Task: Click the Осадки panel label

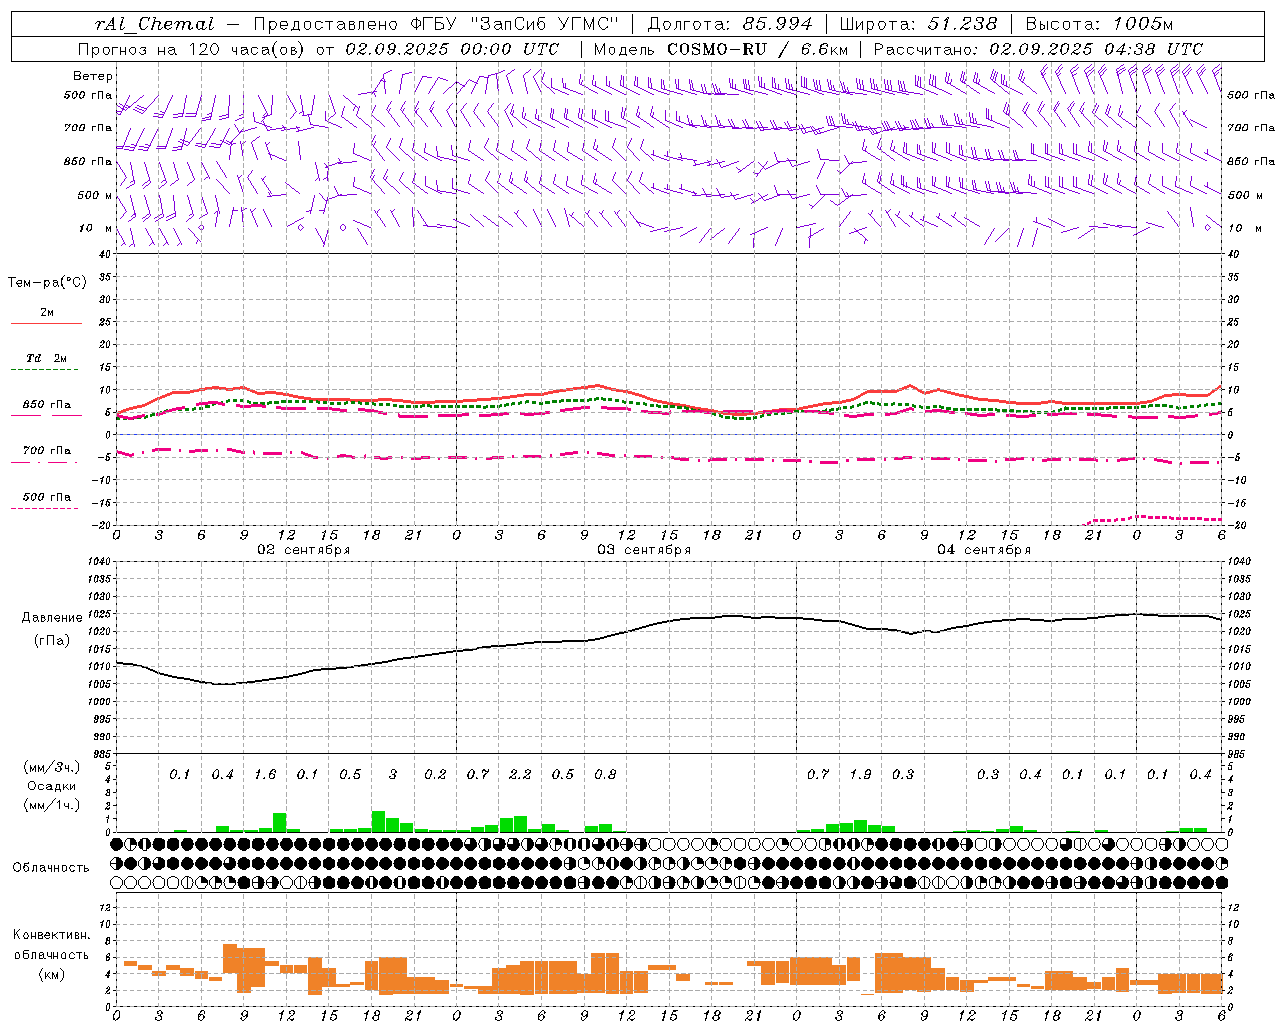Action: (52, 786)
